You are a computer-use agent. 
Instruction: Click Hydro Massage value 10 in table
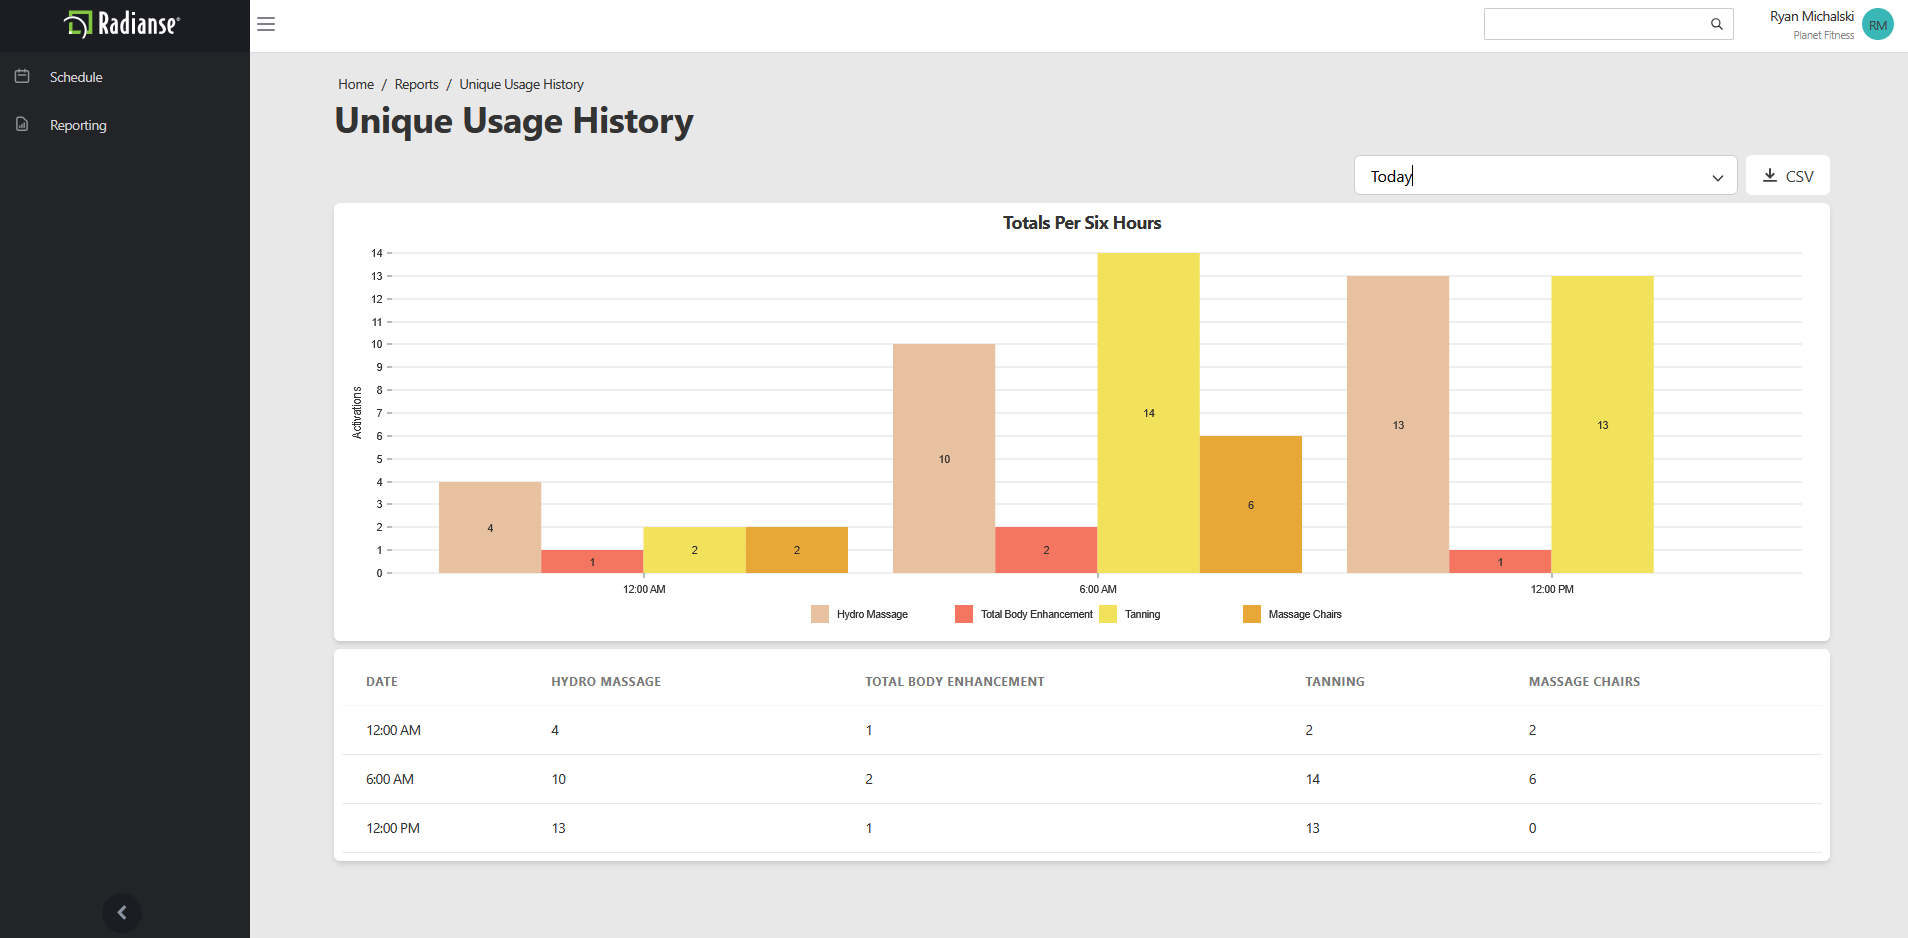[559, 779]
